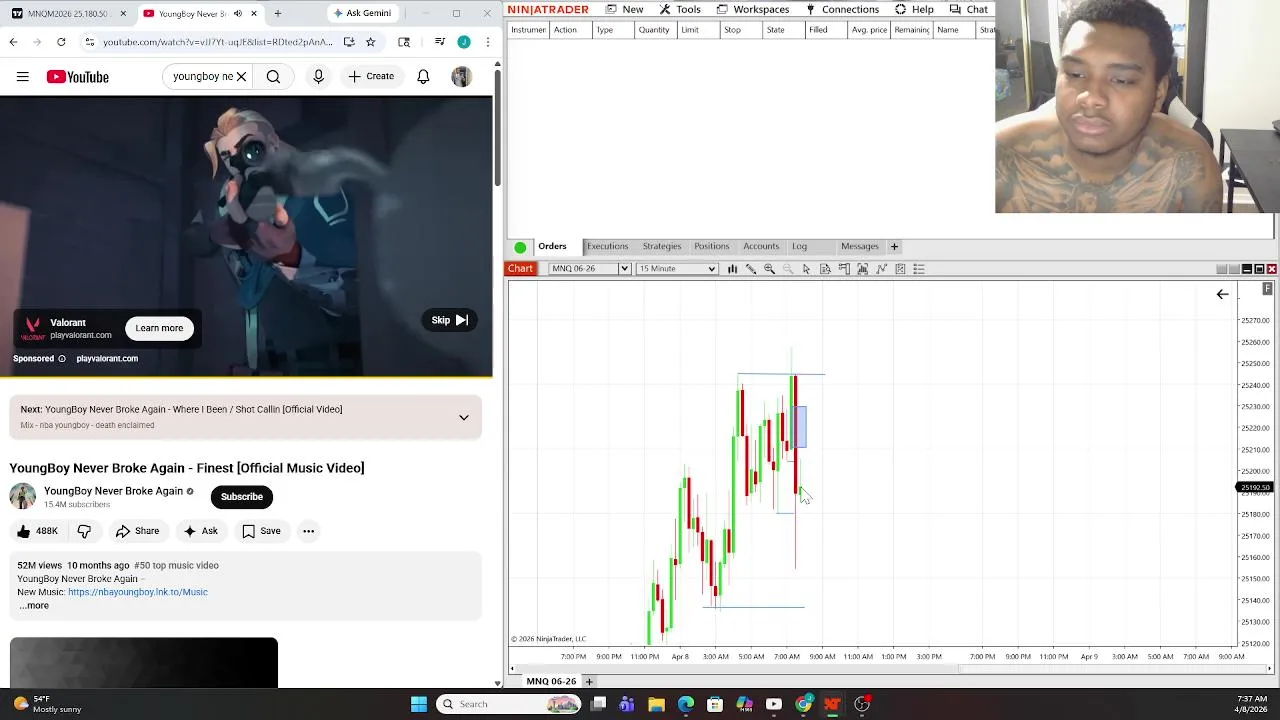Open the Connections menu
This screenshot has height=720, width=1280.
842,9
